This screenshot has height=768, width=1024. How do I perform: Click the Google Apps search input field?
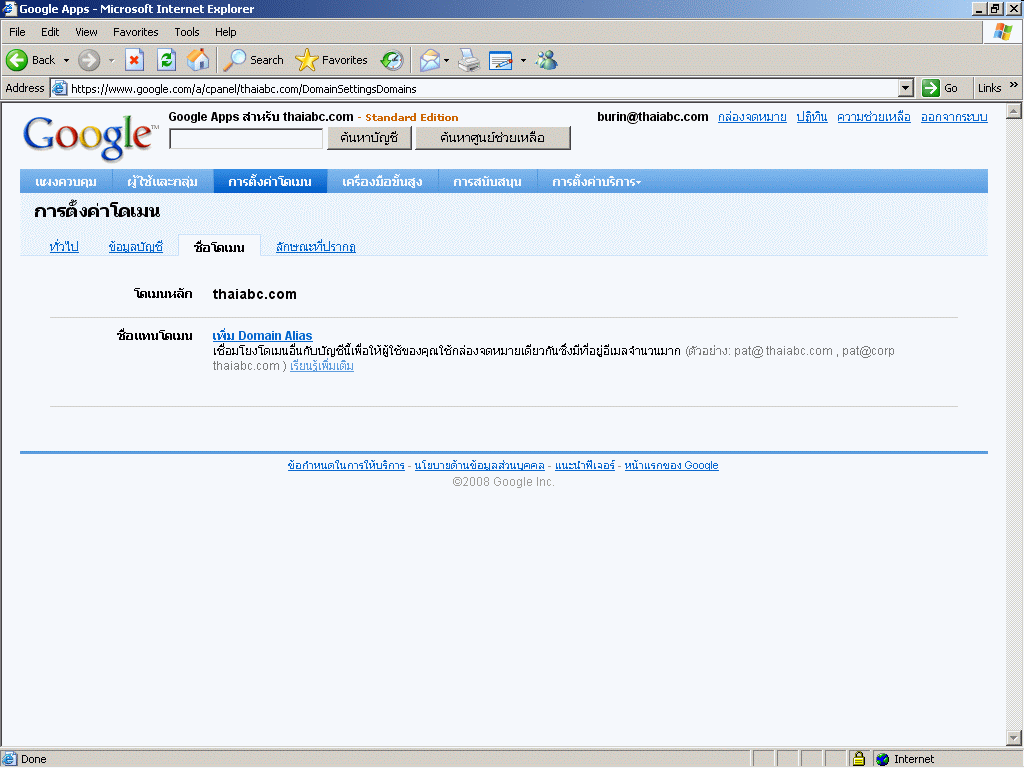coord(246,139)
